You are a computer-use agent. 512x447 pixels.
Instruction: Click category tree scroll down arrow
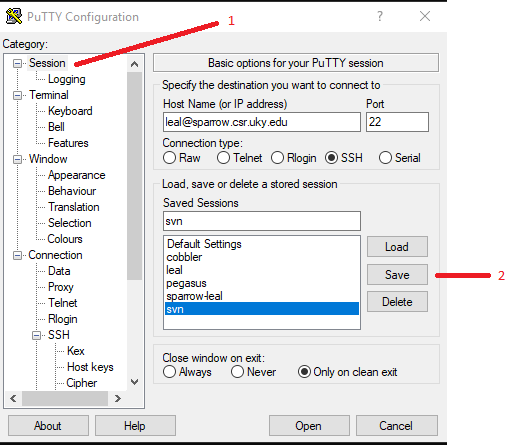(134, 382)
